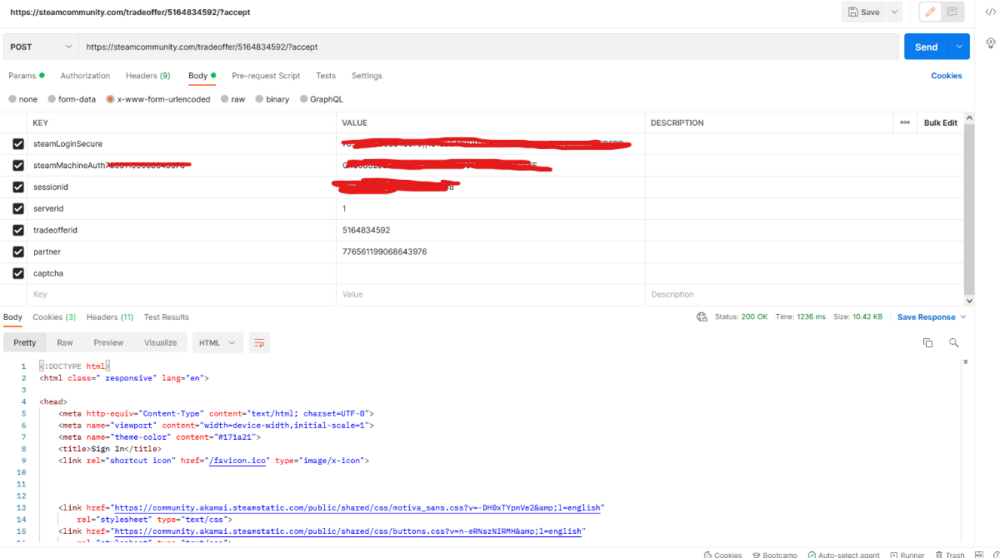Open the request Headers (9) tab
The height and width of the screenshot is (558, 1000).
click(x=148, y=76)
